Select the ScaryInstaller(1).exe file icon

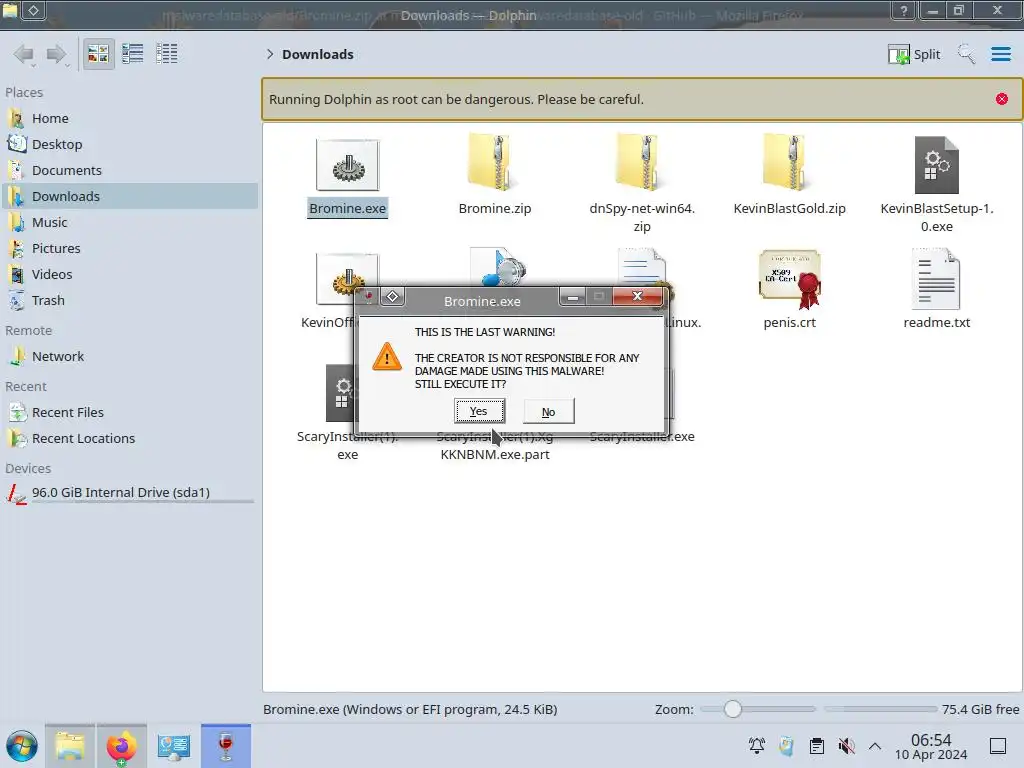point(340,393)
